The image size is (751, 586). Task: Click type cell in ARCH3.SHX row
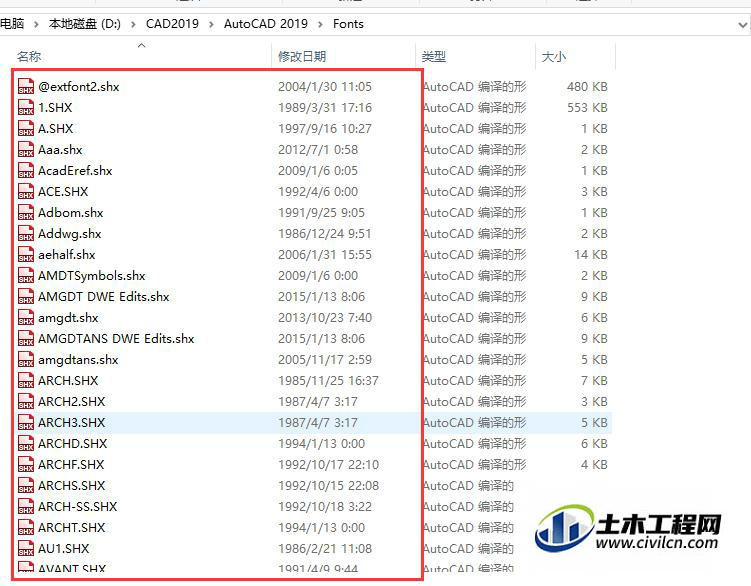(x=474, y=423)
